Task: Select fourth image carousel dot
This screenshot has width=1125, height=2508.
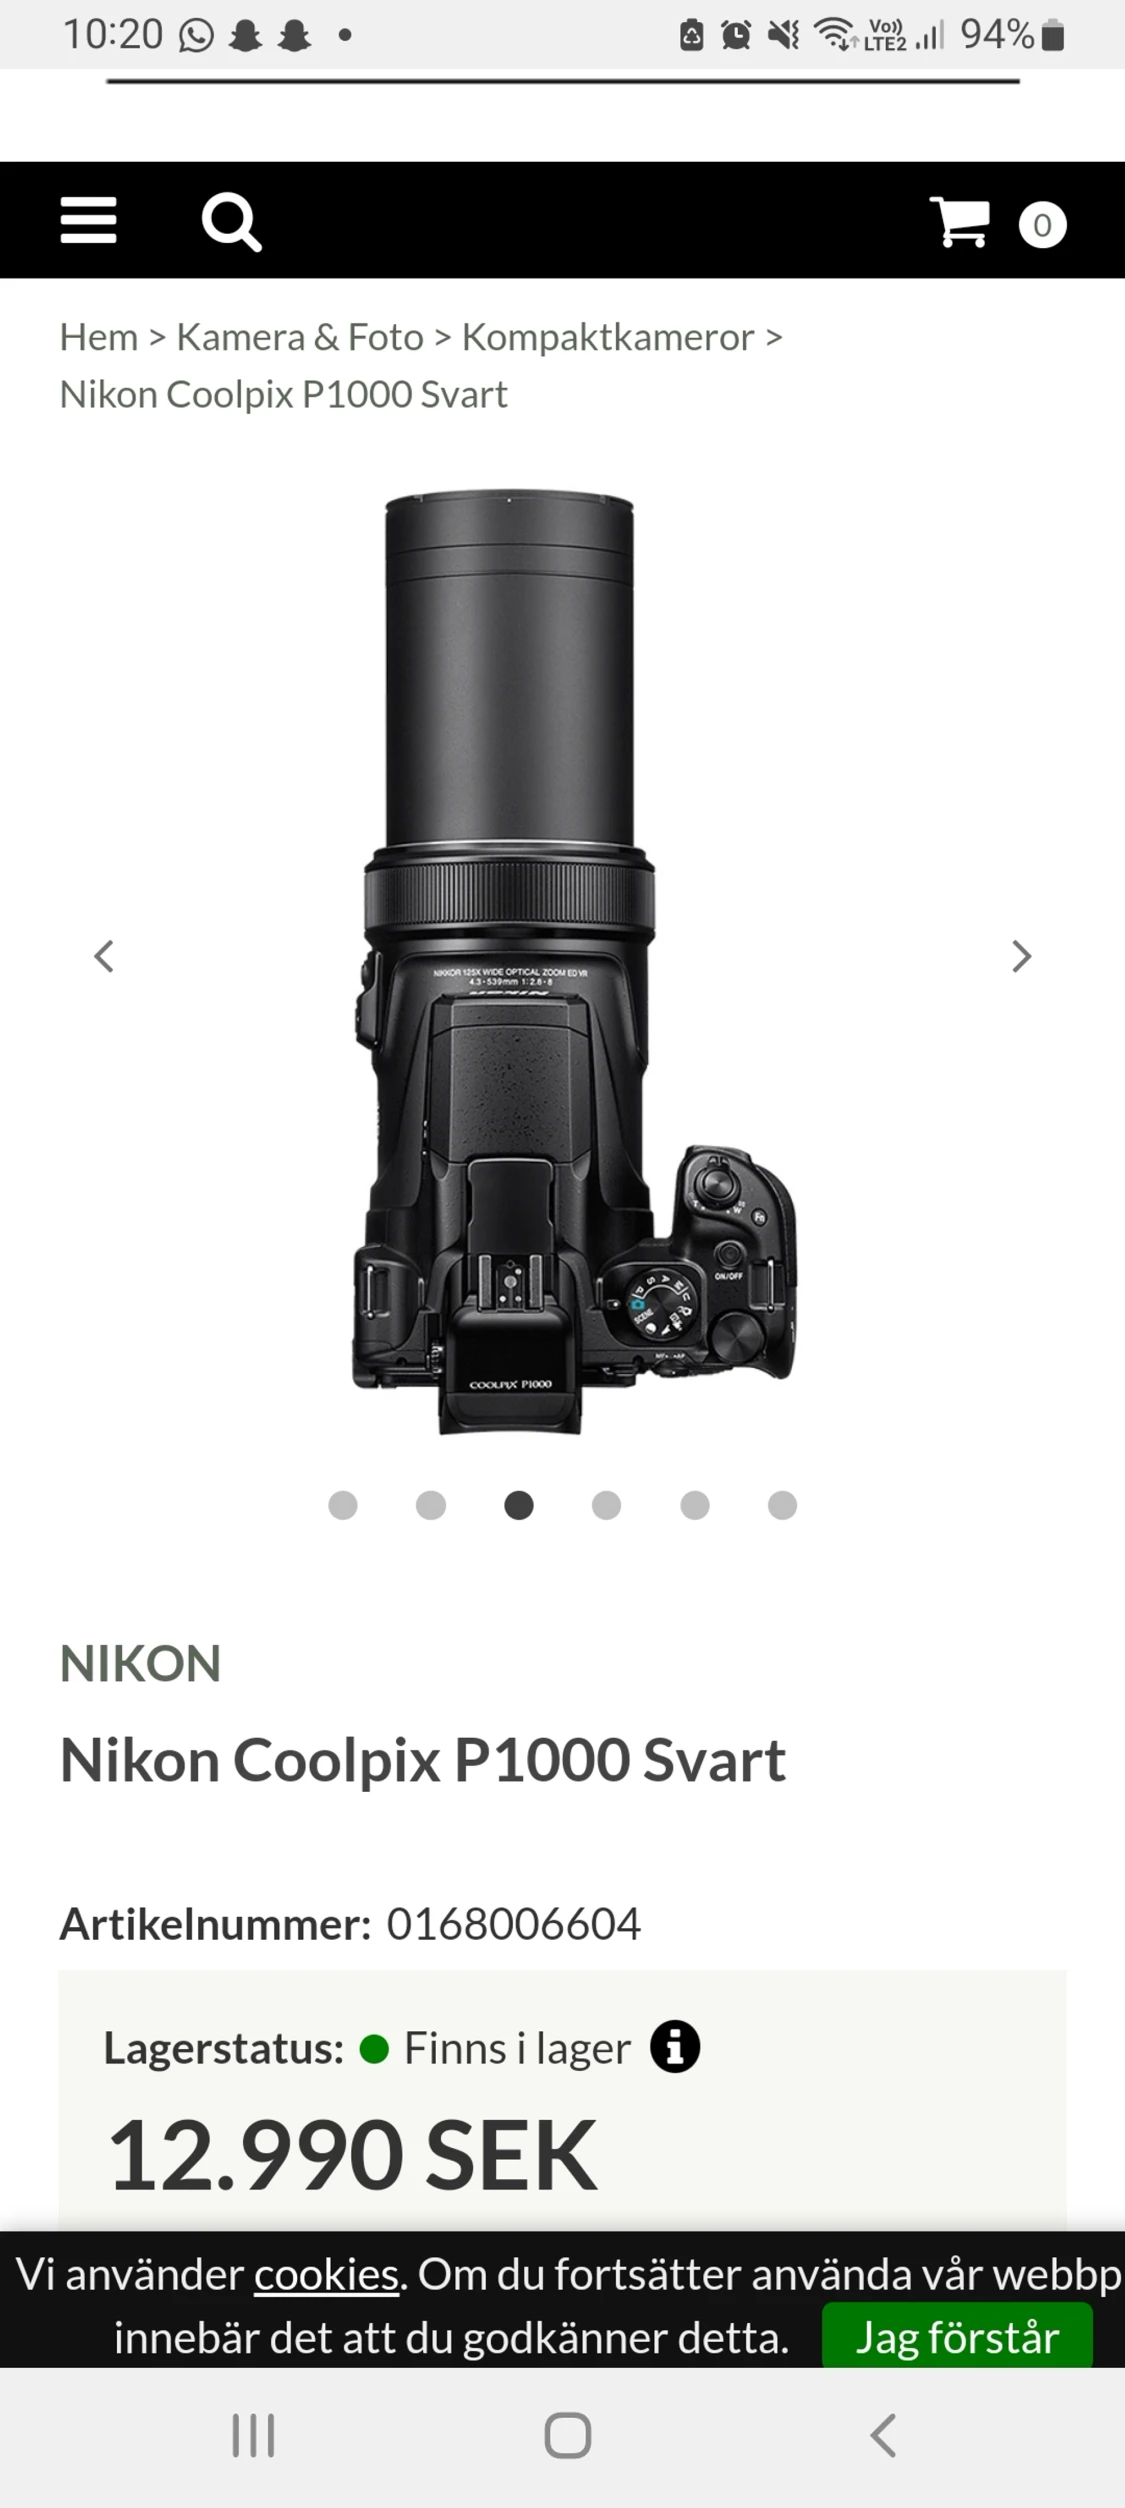Action: click(x=606, y=1505)
